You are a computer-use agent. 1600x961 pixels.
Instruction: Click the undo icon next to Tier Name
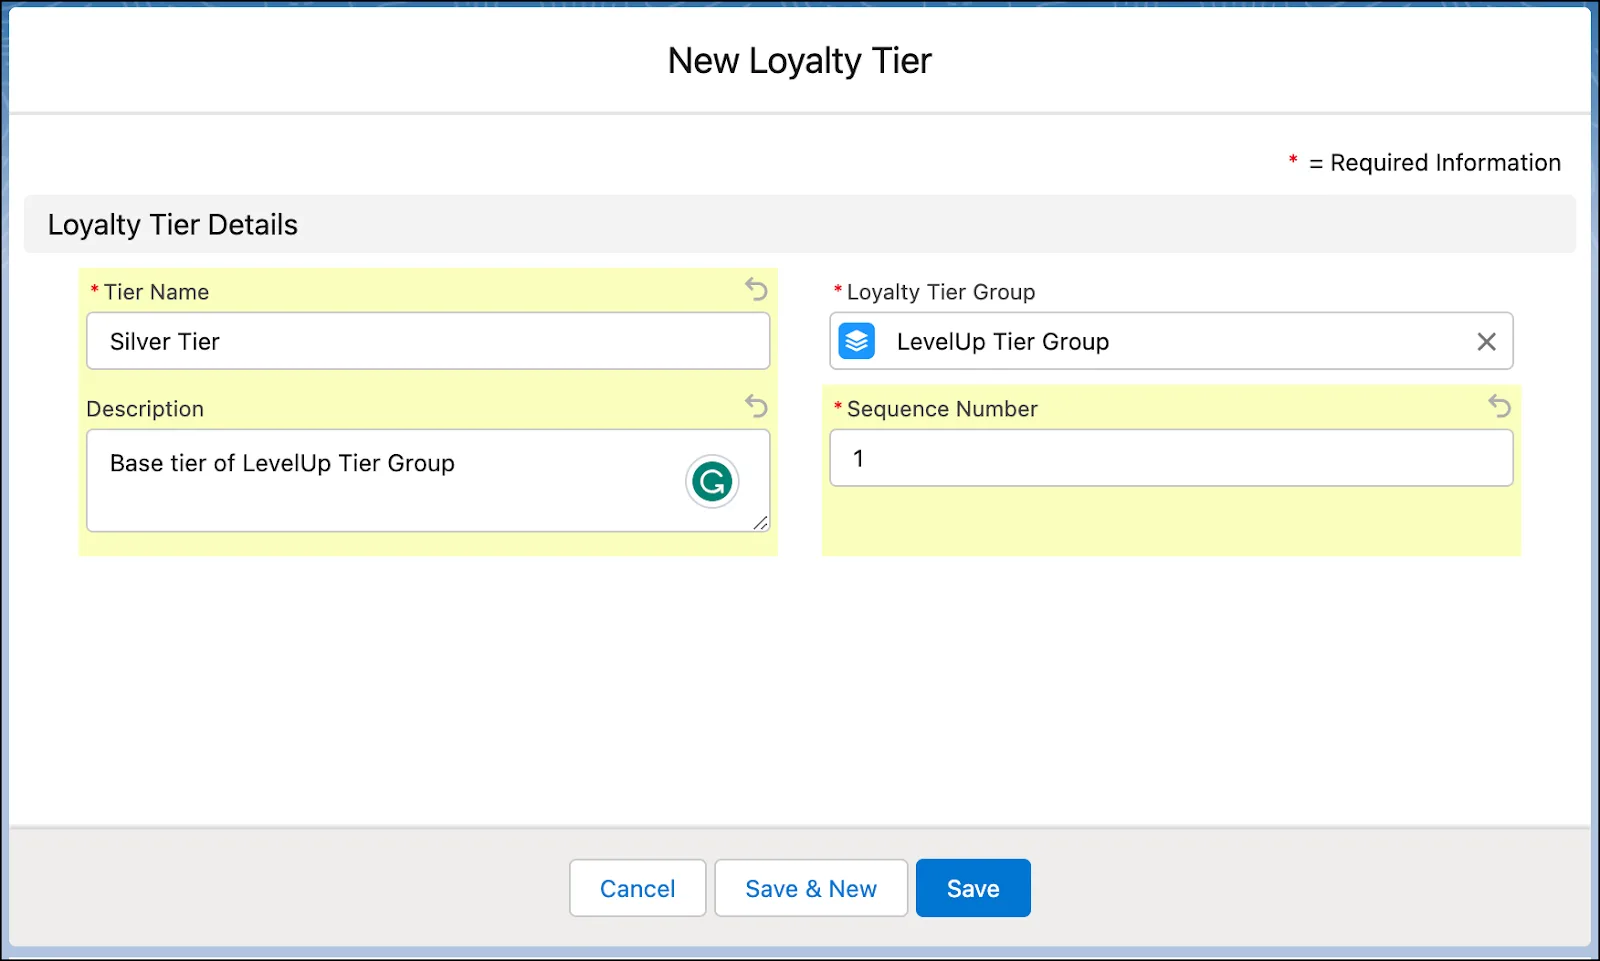pos(756,290)
